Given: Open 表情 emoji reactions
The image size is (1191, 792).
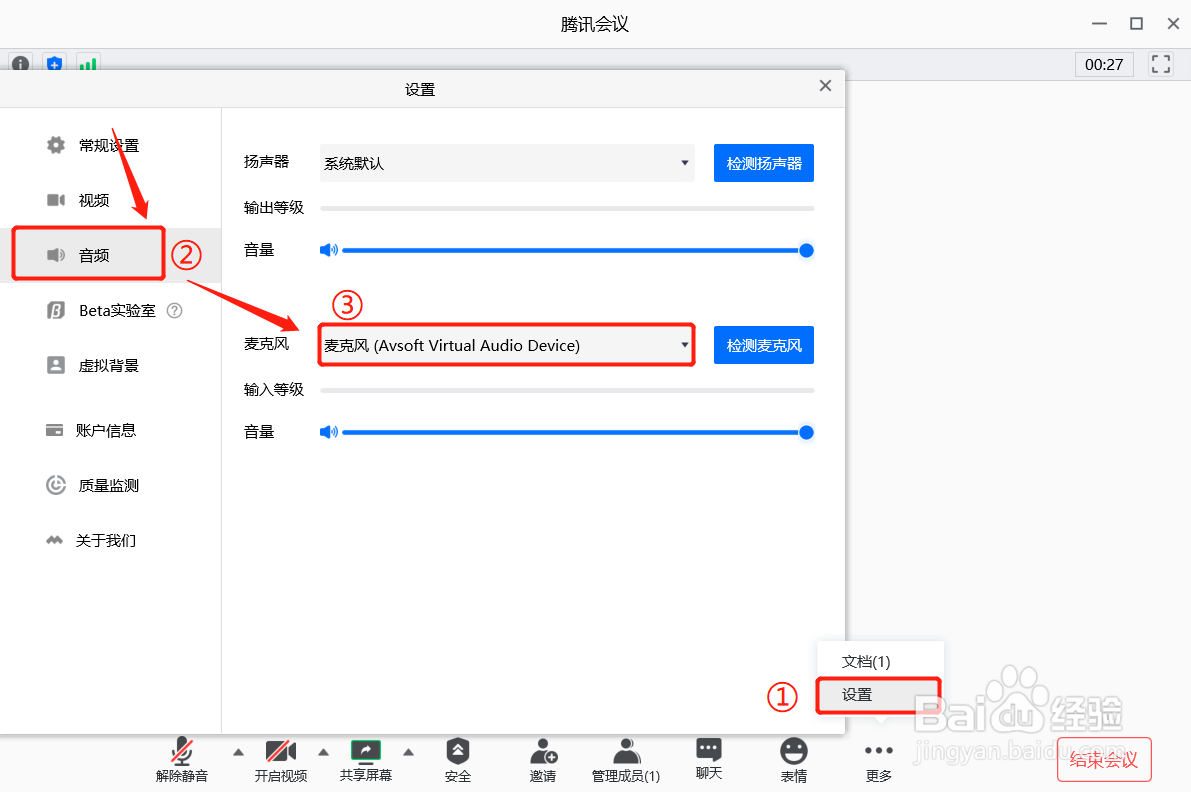Looking at the screenshot, I should 794,759.
